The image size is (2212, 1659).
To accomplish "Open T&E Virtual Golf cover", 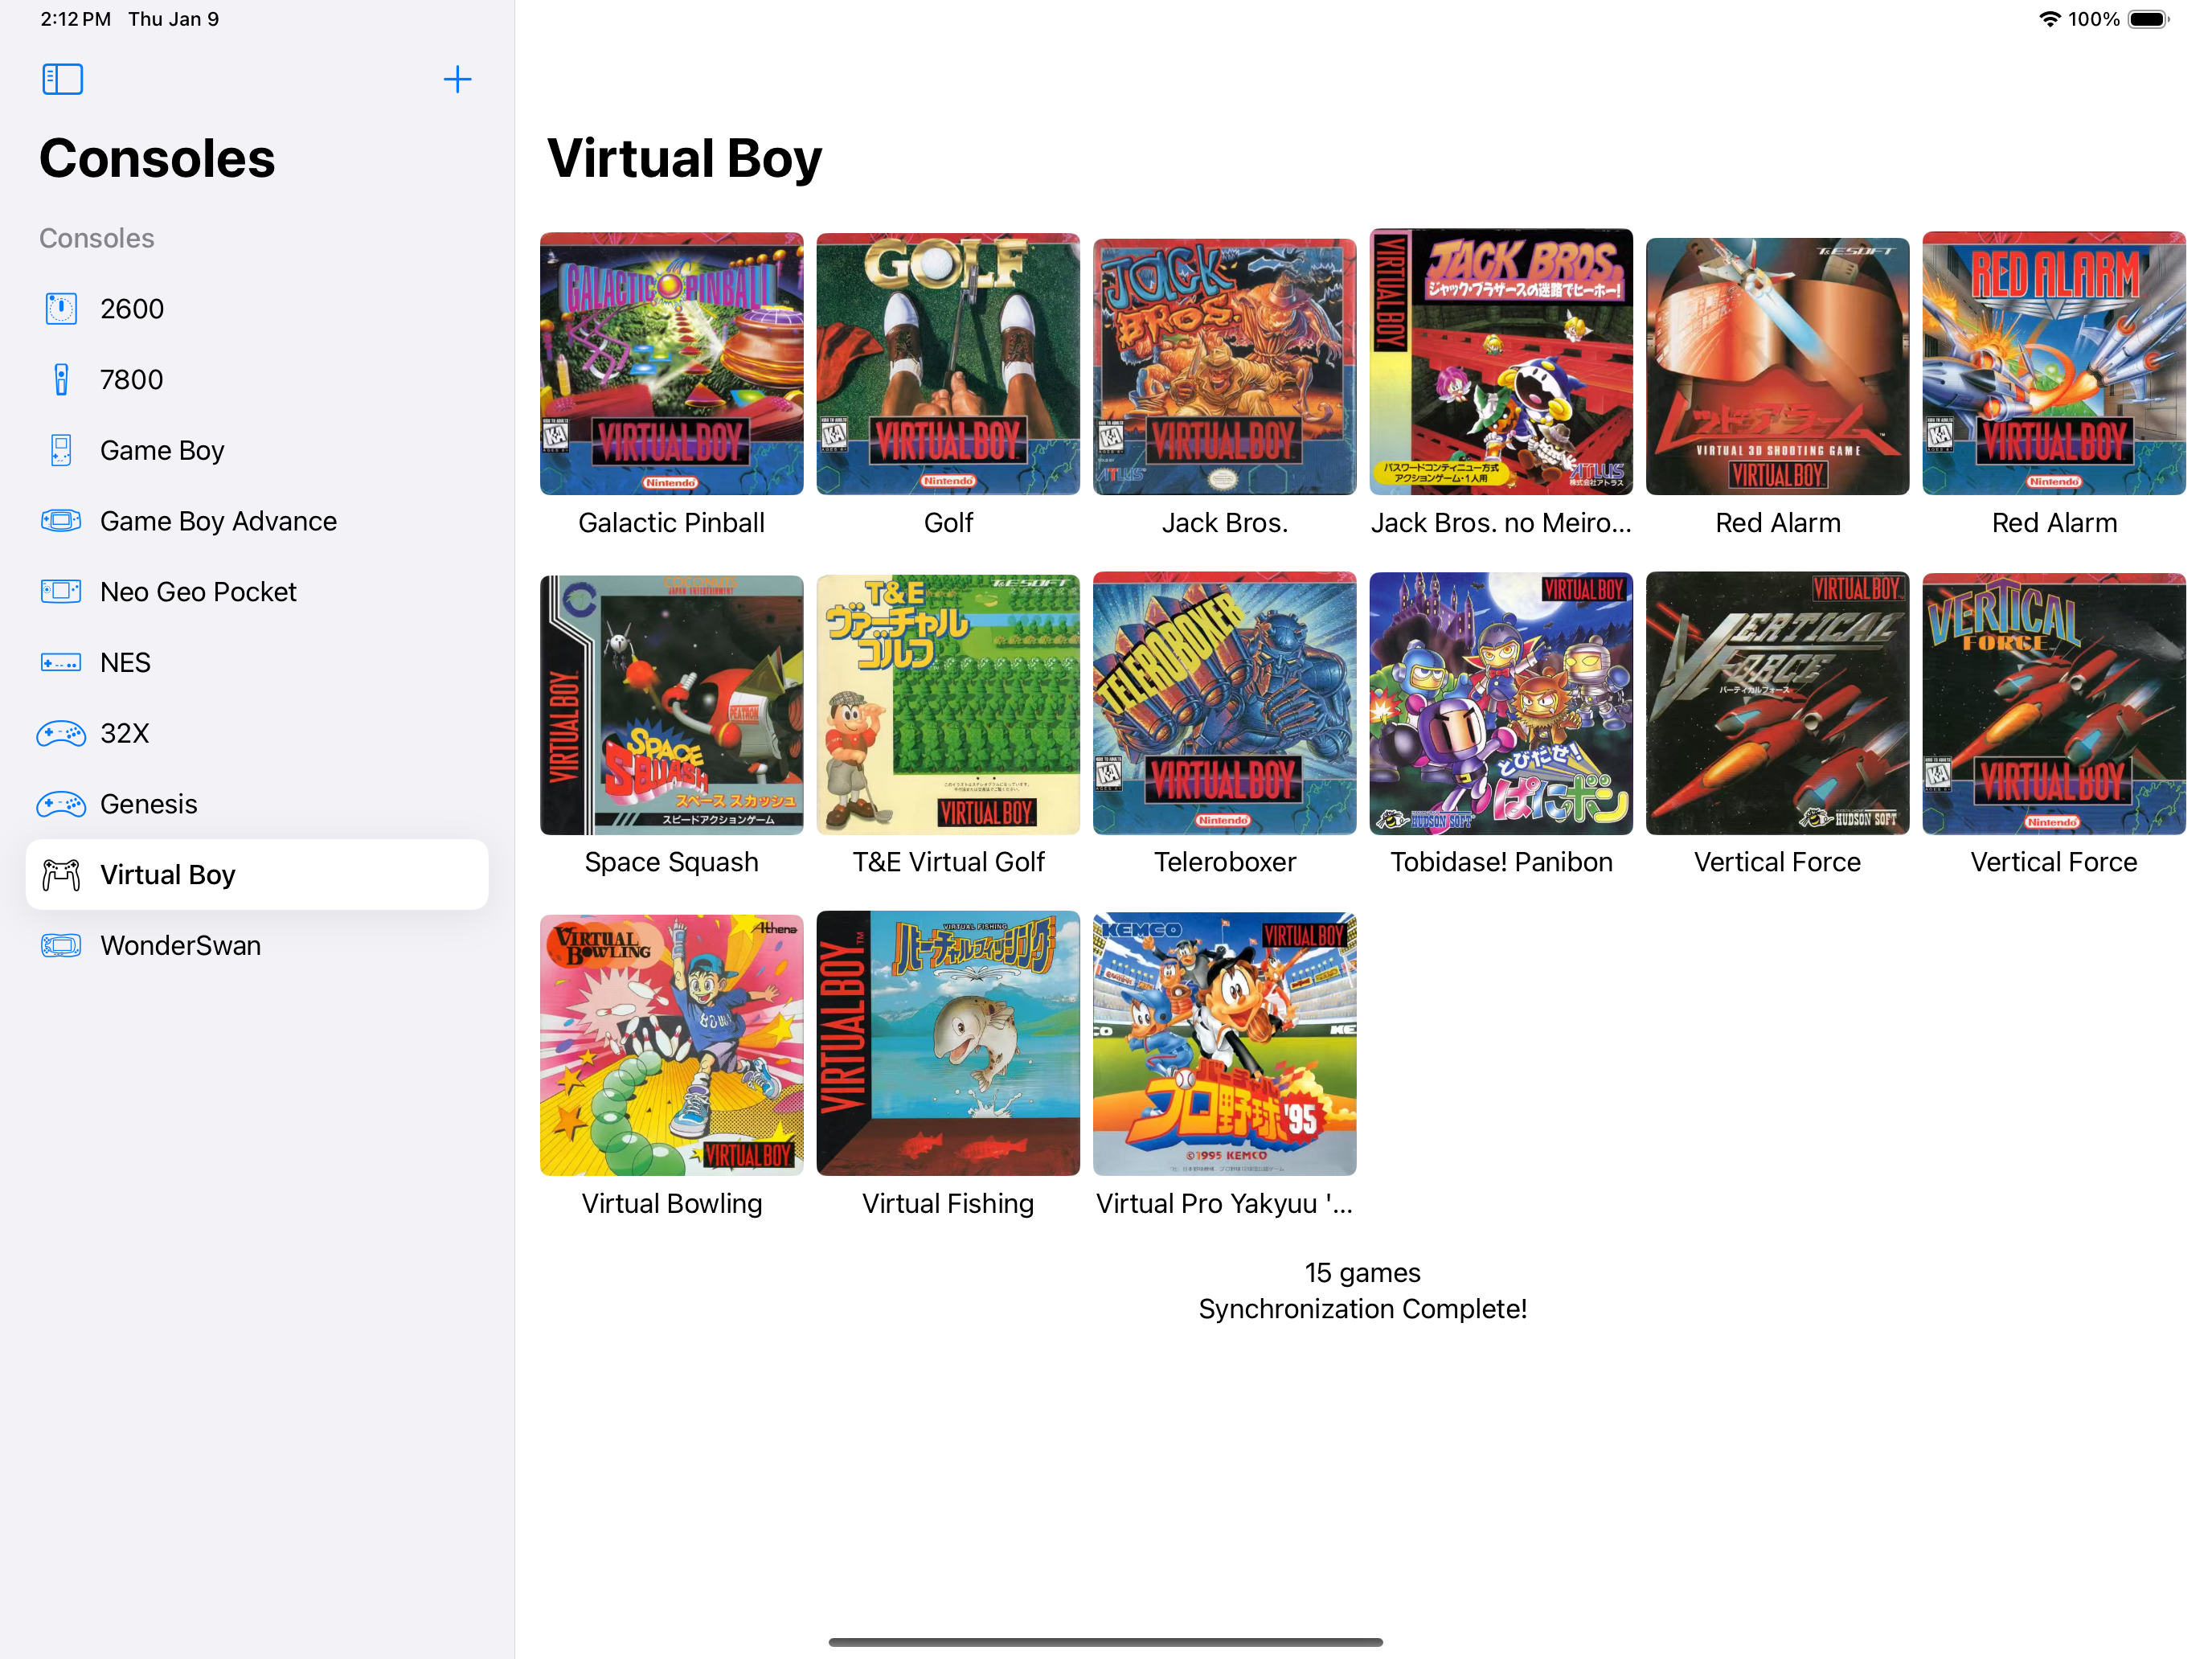I will 948,705.
